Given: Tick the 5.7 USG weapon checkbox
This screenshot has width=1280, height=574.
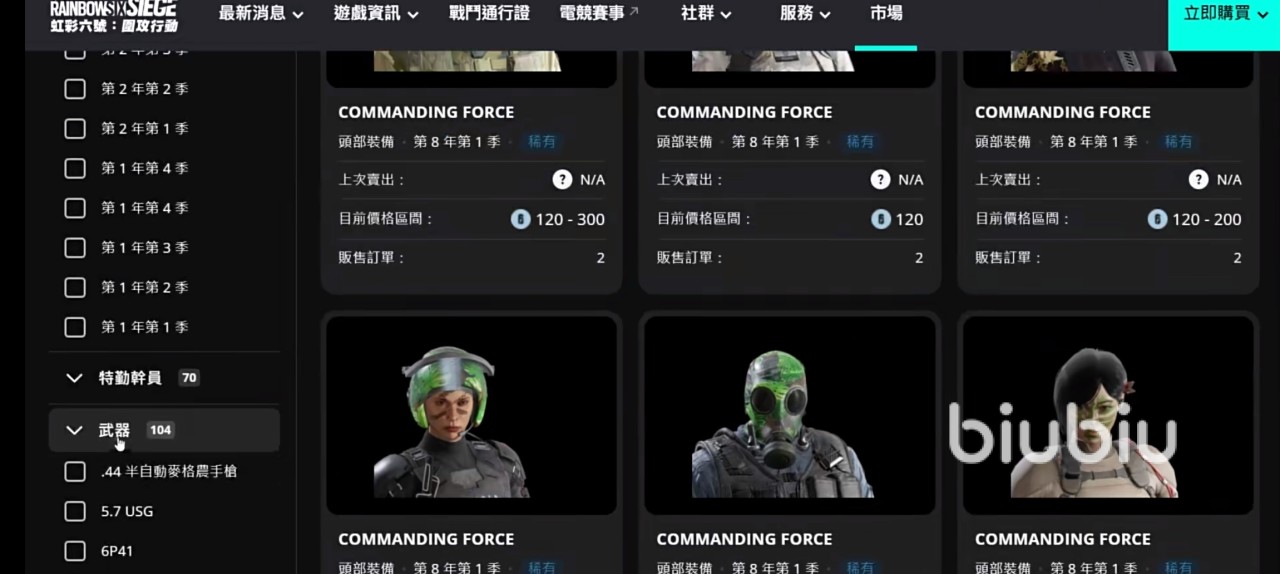Looking at the screenshot, I should [x=75, y=511].
